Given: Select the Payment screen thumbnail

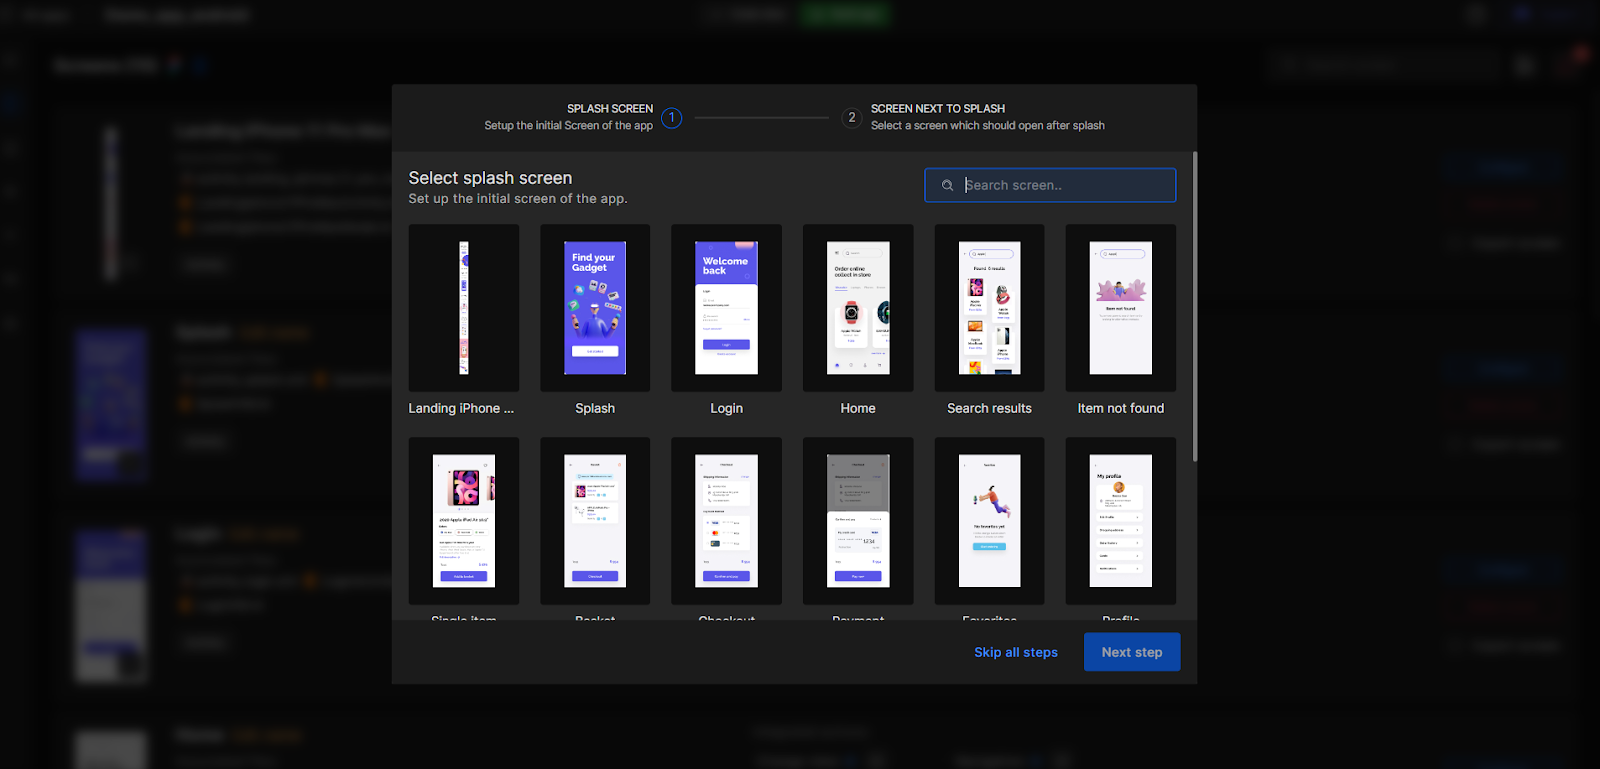Looking at the screenshot, I should coord(858,521).
